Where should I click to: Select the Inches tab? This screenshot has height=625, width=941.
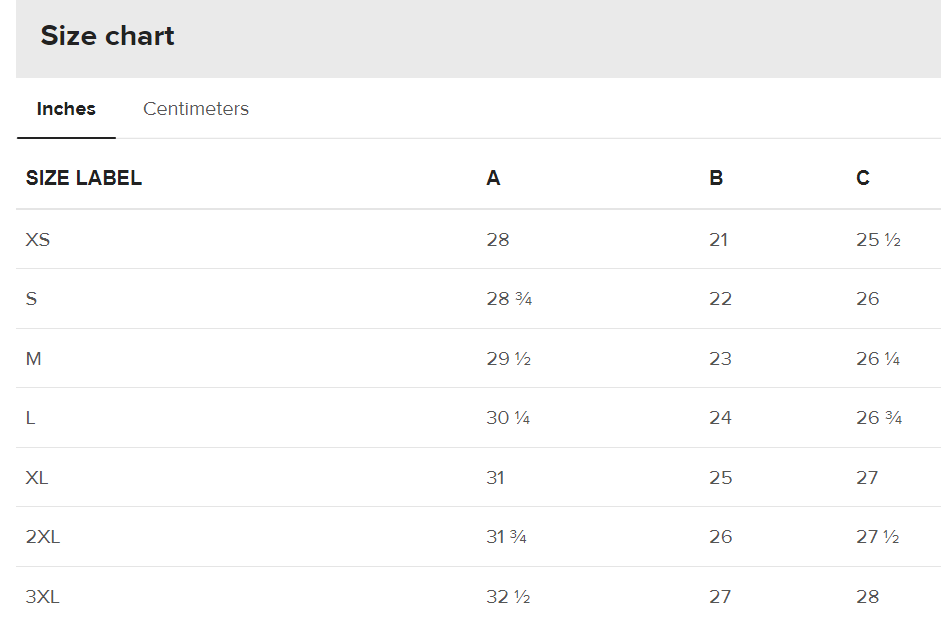click(x=66, y=109)
